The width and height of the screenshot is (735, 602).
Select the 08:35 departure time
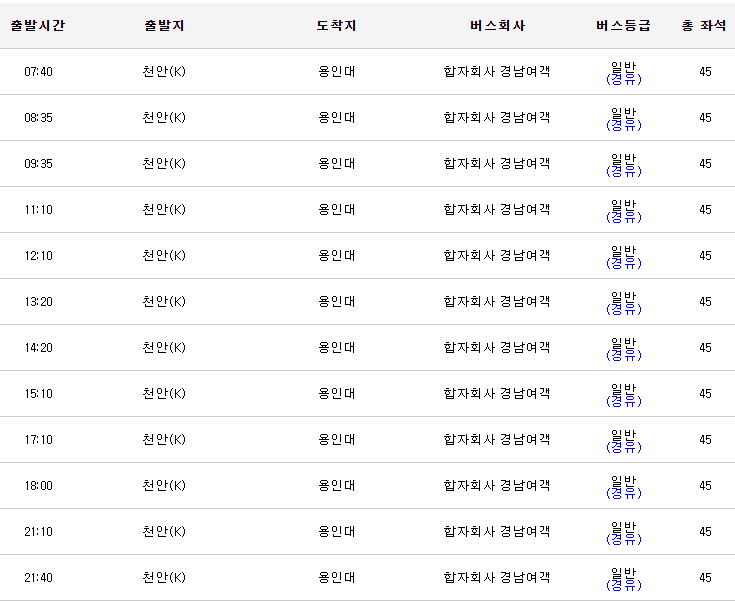pyautogui.click(x=38, y=118)
